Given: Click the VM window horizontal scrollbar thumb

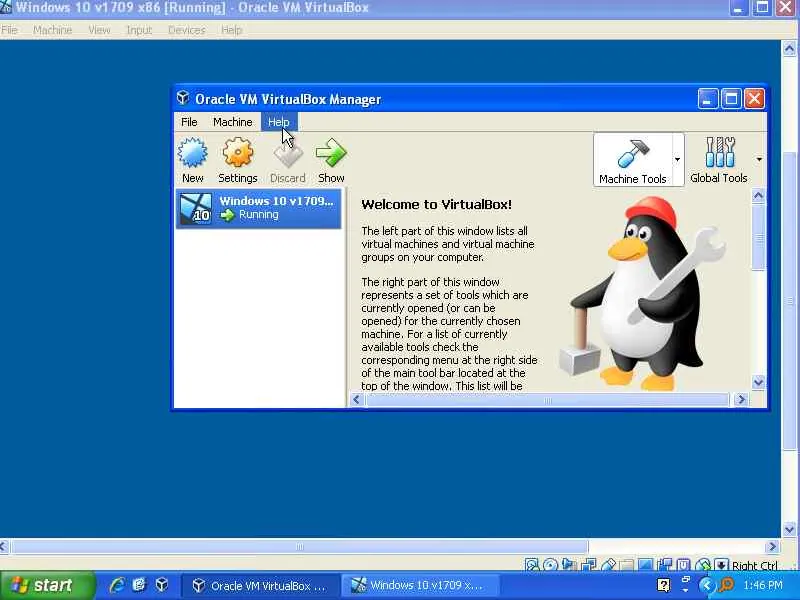Looking at the screenshot, I should coord(299,546).
